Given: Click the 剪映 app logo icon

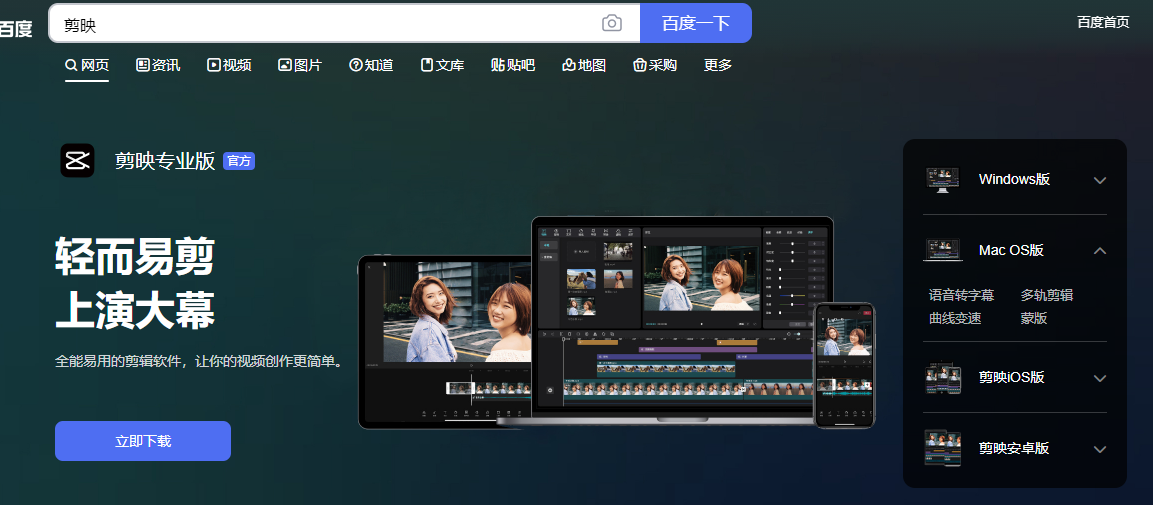Looking at the screenshot, I should coord(77,160).
